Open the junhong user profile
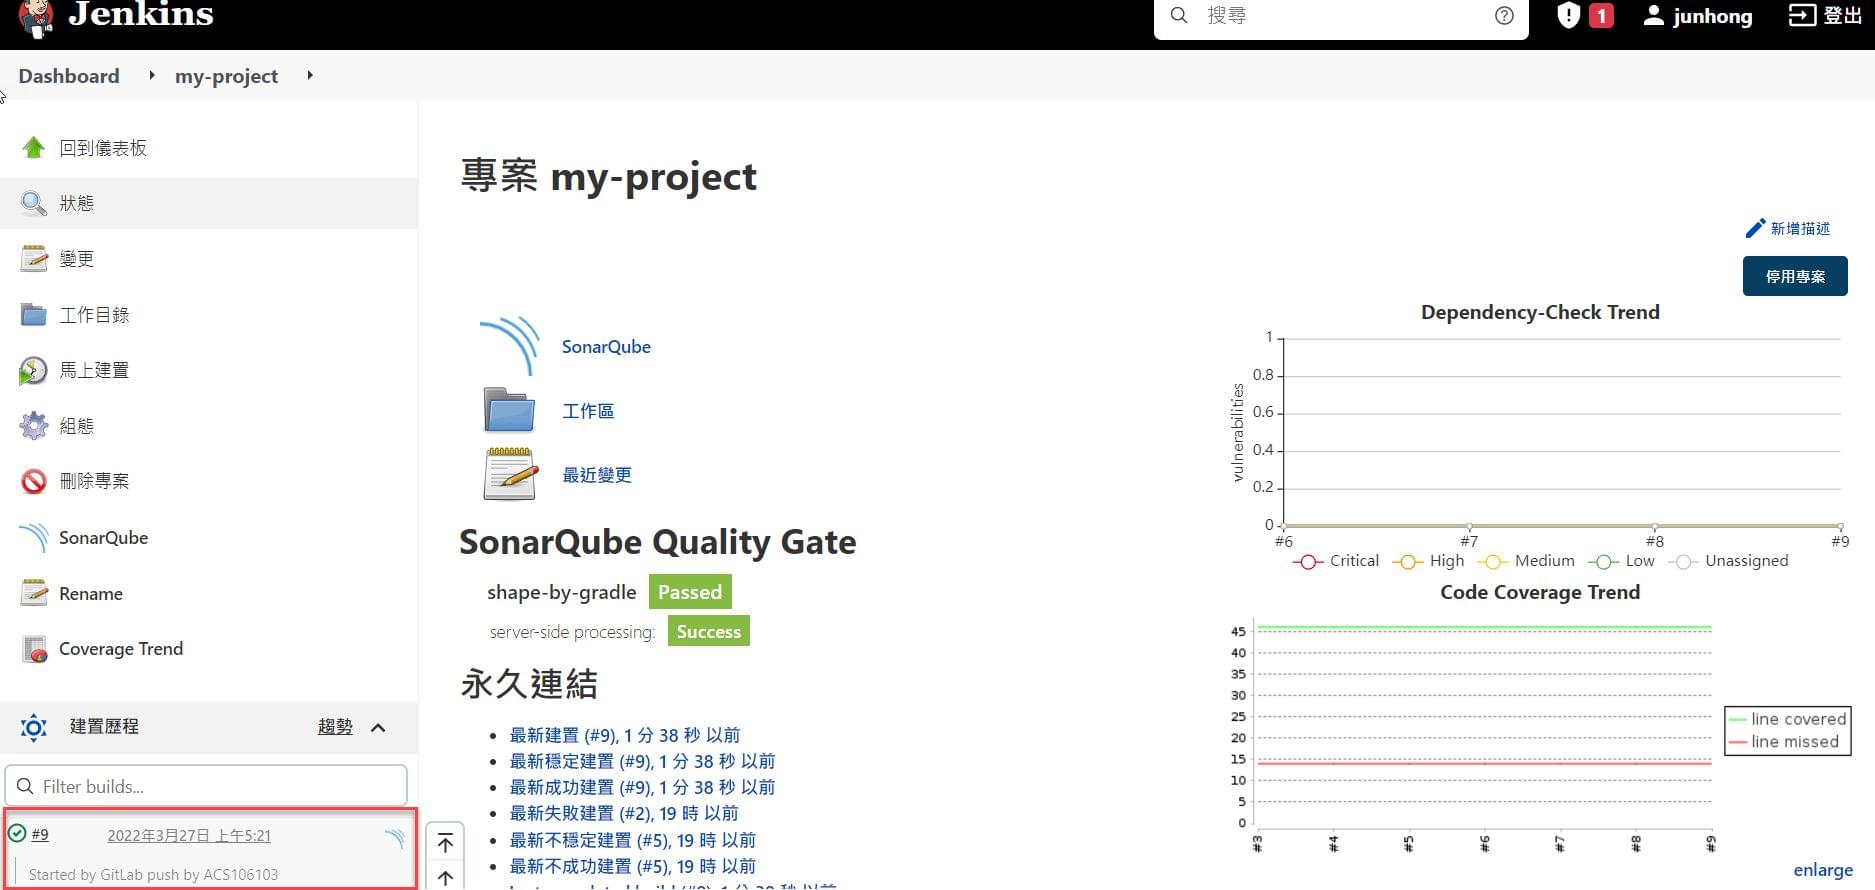The width and height of the screenshot is (1875, 890). pyautogui.click(x=1698, y=16)
